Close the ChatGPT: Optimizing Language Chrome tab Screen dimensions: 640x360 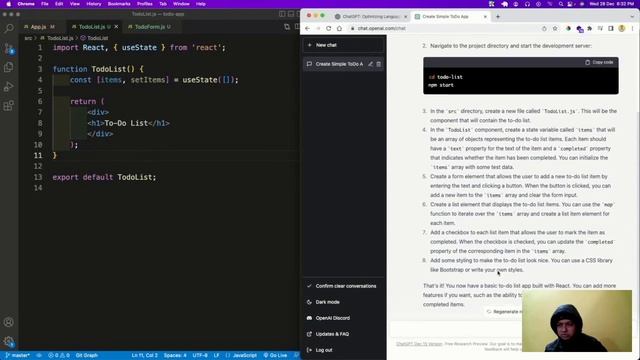[x=405, y=17]
